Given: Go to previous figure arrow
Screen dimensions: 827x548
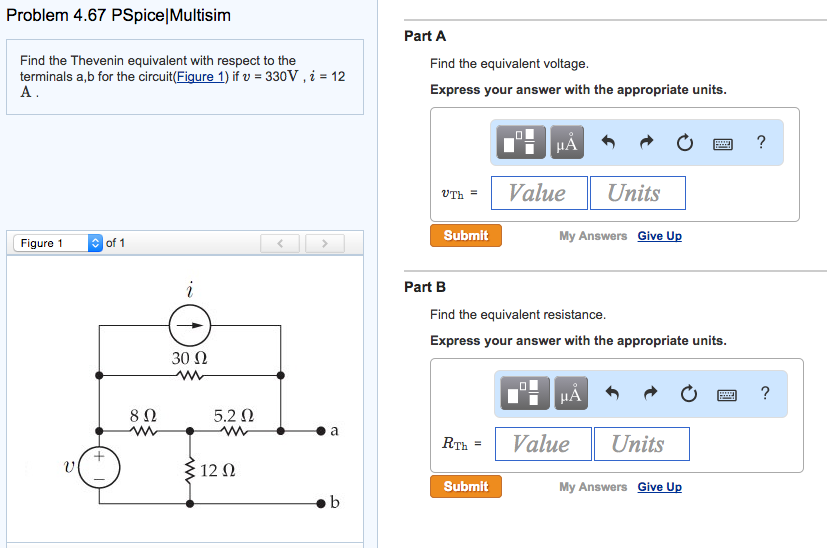Looking at the screenshot, I should (280, 243).
